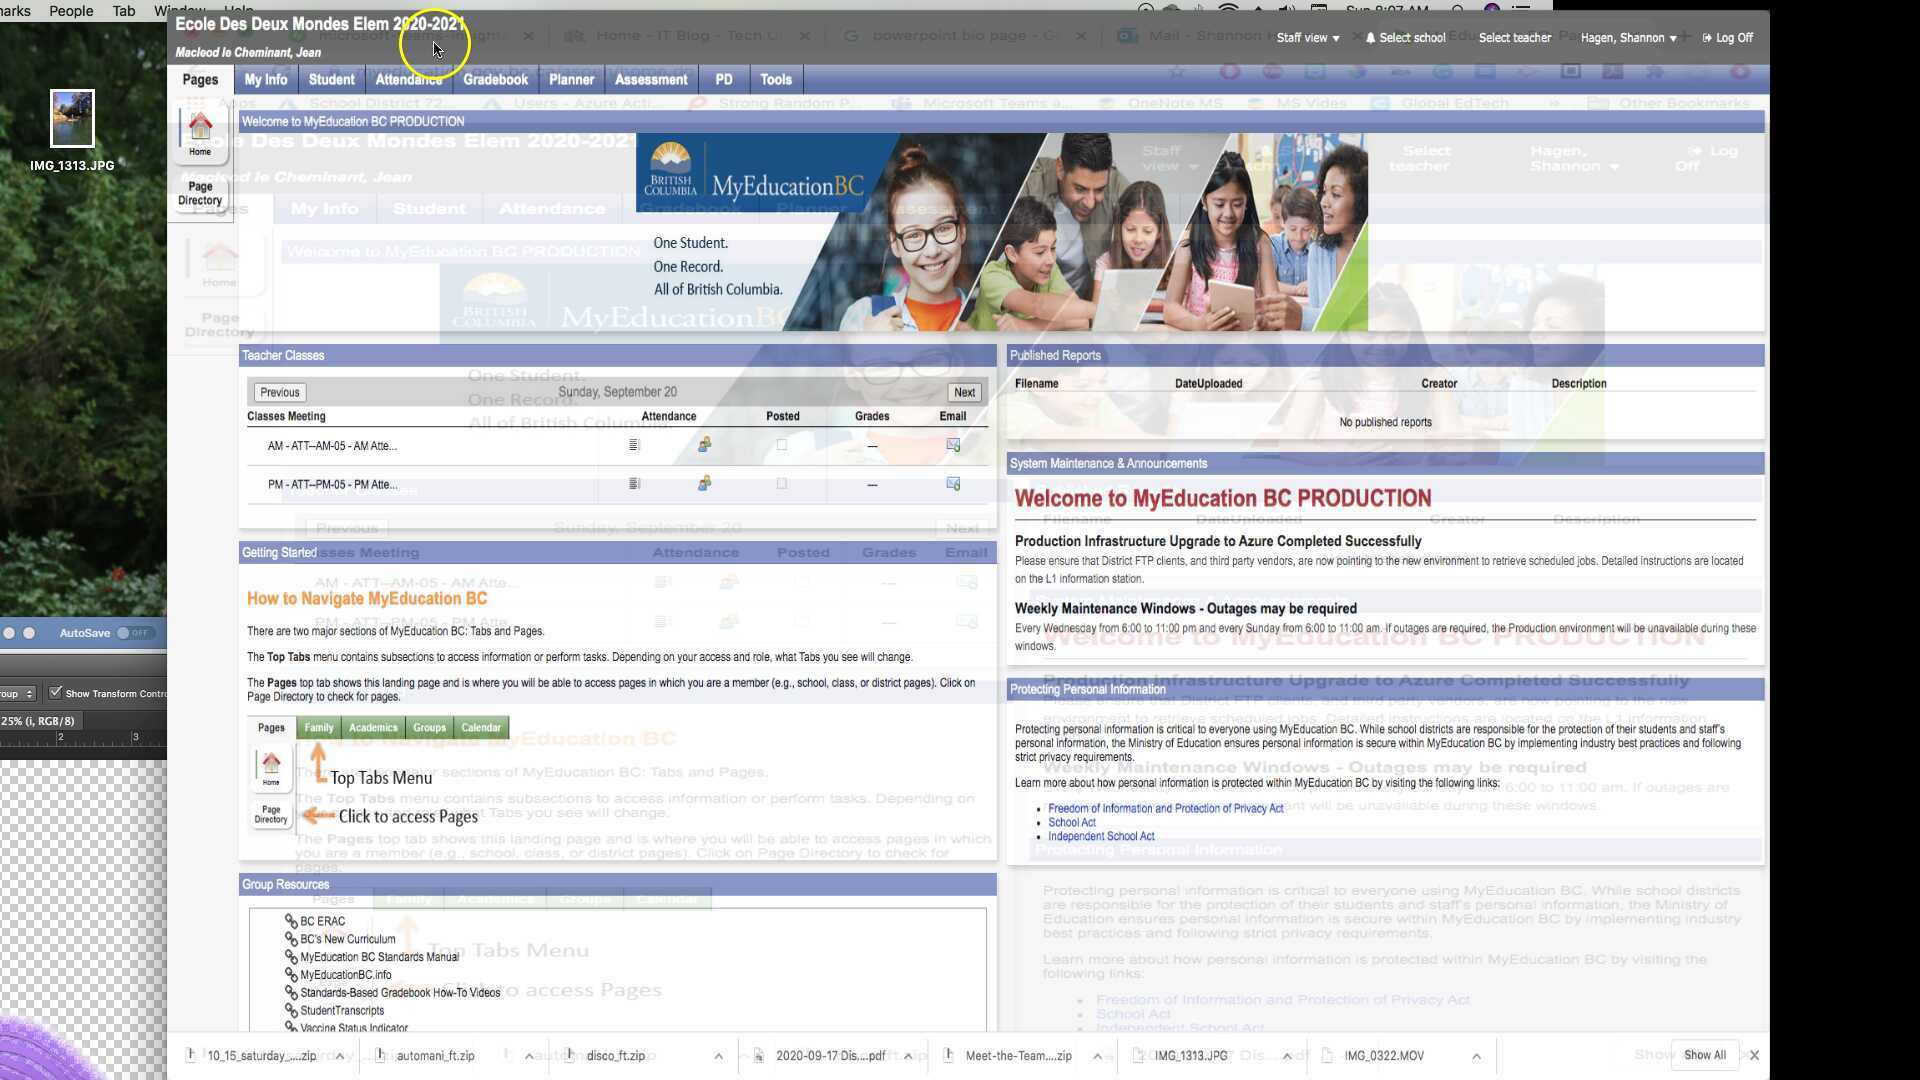This screenshot has width=1920, height=1080.
Task: Click the Log Off icon in the header
Action: (1707, 38)
